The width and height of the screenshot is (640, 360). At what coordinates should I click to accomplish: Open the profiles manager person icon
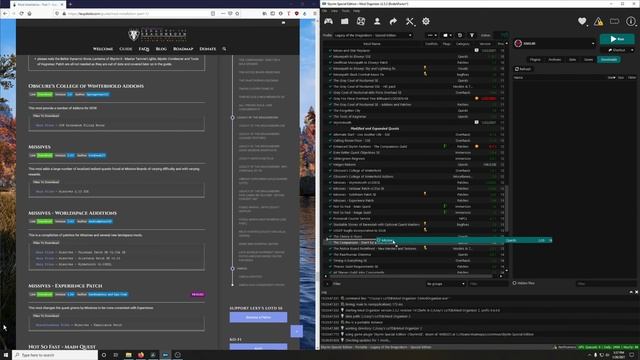tap(377, 21)
